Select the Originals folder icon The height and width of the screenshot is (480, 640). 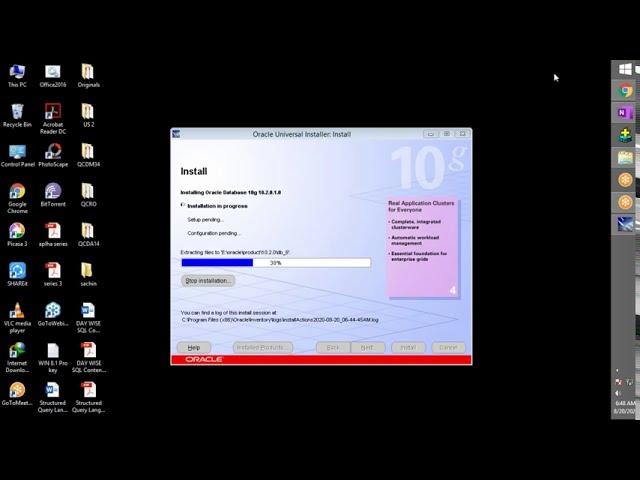point(89,76)
